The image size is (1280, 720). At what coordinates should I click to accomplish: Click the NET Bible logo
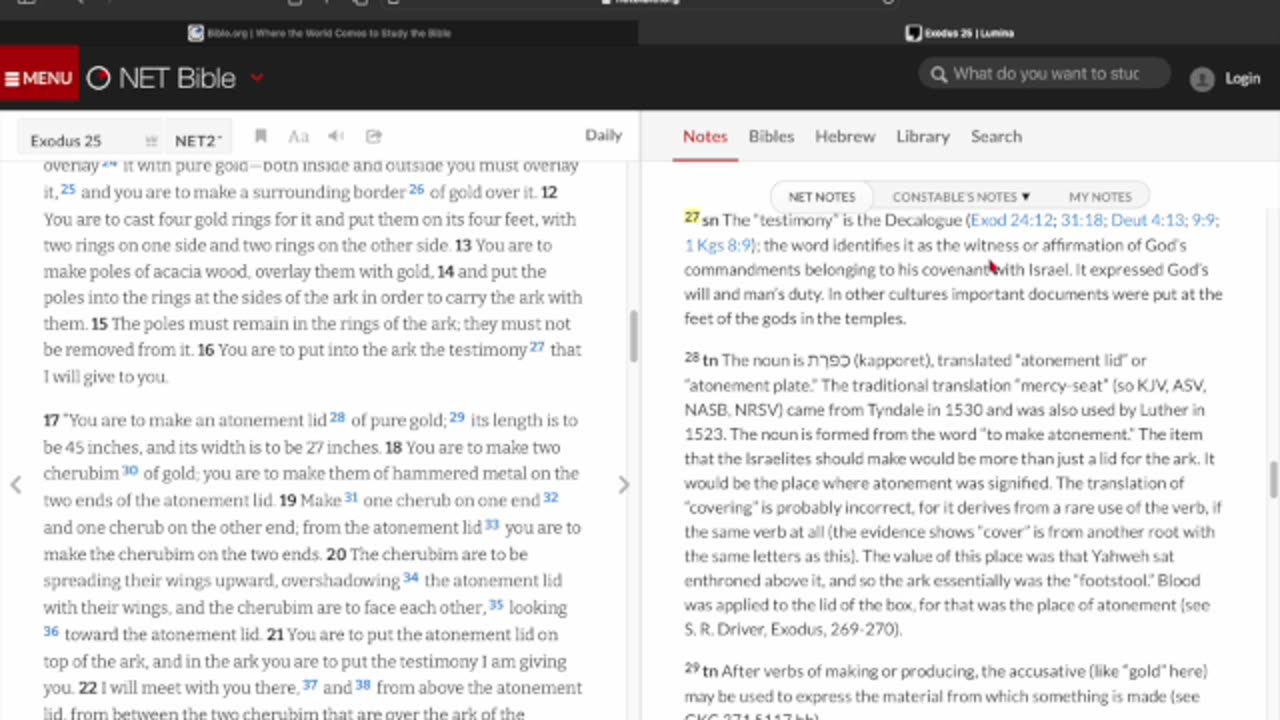pyautogui.click(x=162, y=78)
